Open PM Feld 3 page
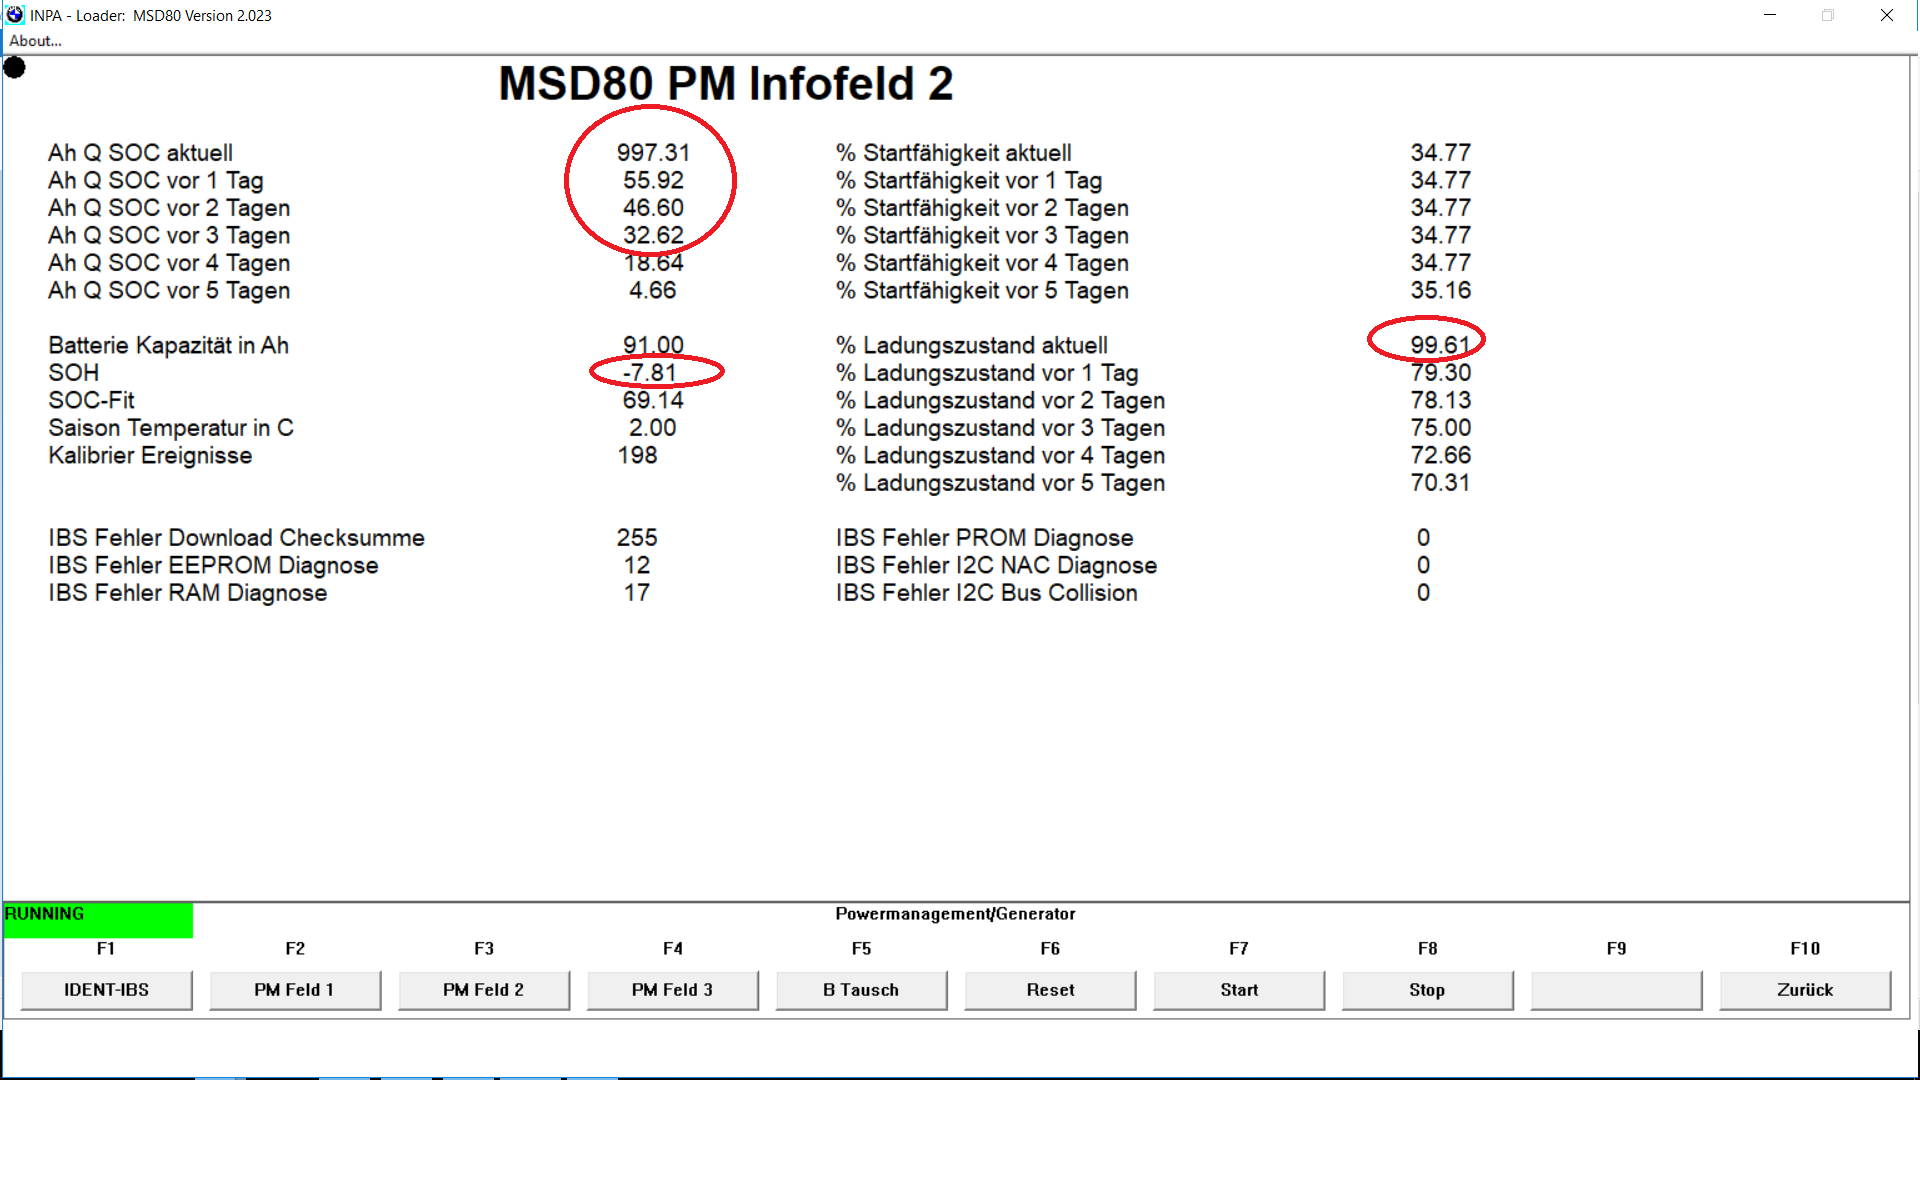The height and width of the screenshot is (1191, 1920). pos(672,989)
